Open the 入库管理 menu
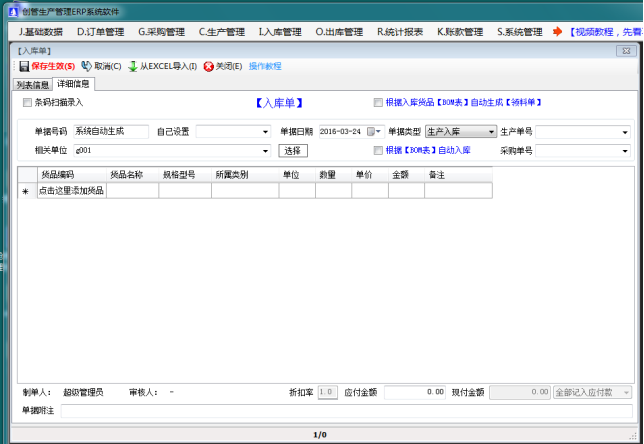This screenshot has height=444, width=644. [280, 31]
